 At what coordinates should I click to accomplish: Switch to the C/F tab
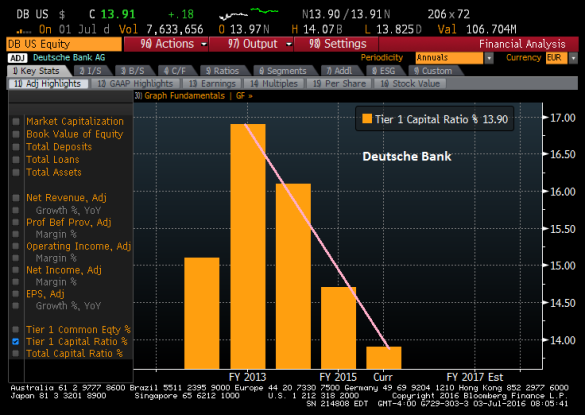click(x=177, y=71)
